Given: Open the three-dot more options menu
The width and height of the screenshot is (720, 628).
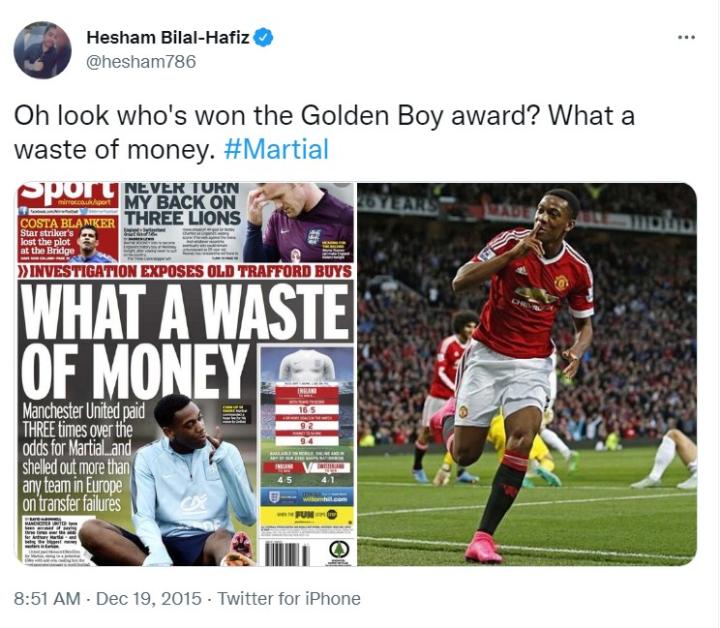Looking at the screenshot, I should [686, 38].
